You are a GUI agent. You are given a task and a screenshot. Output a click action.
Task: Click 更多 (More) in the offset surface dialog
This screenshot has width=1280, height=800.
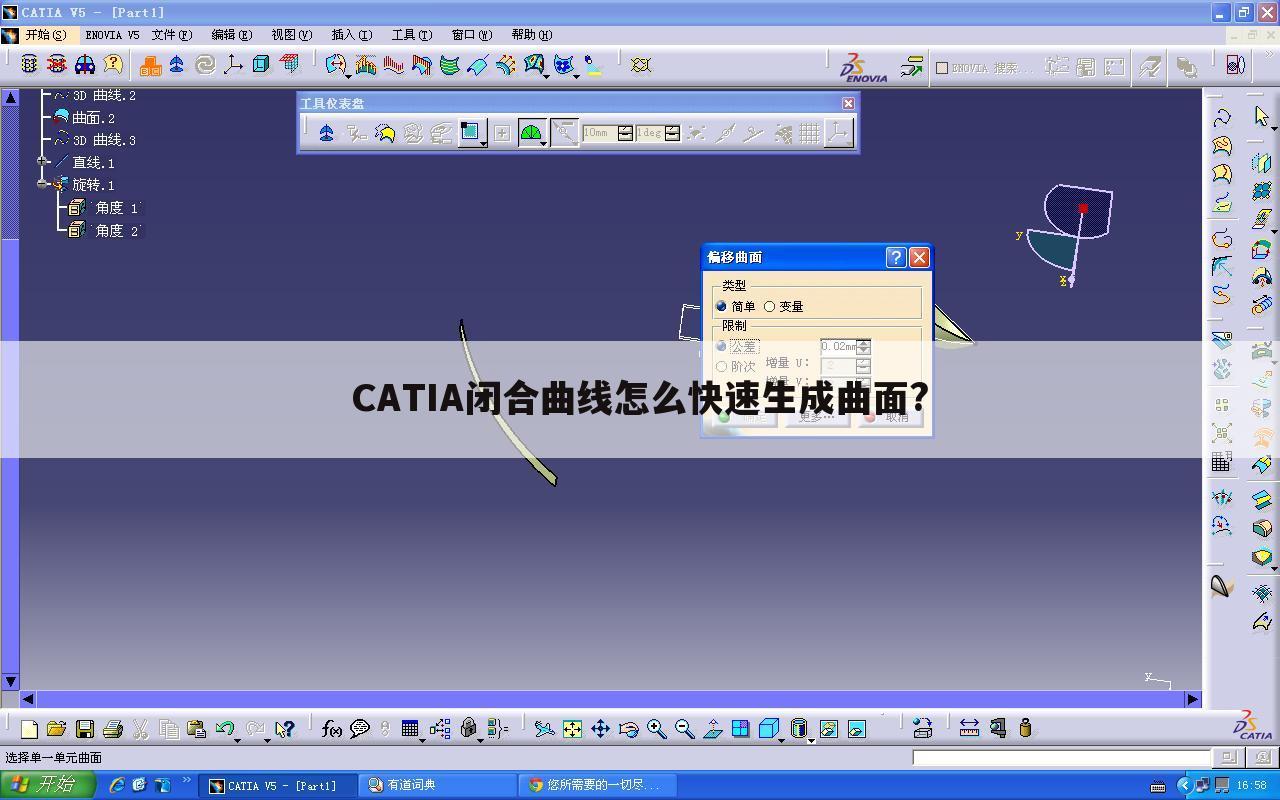point(817,417)
